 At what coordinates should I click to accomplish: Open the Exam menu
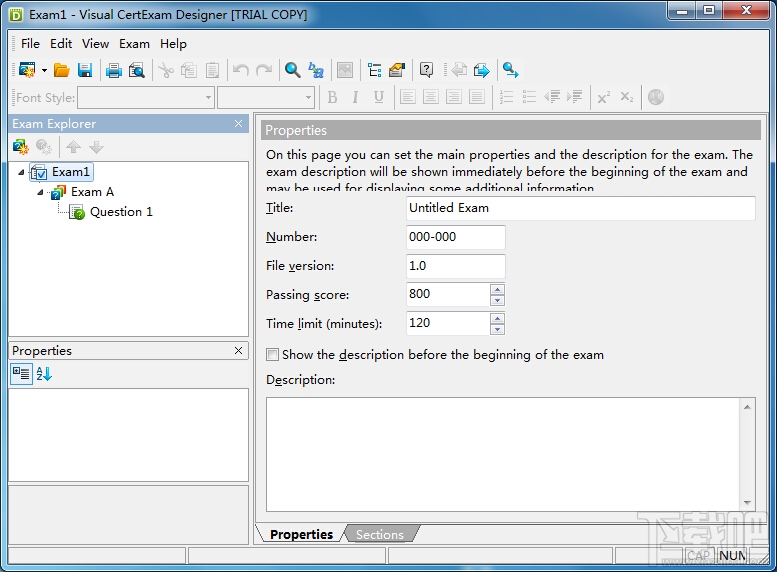click(134, 44)
